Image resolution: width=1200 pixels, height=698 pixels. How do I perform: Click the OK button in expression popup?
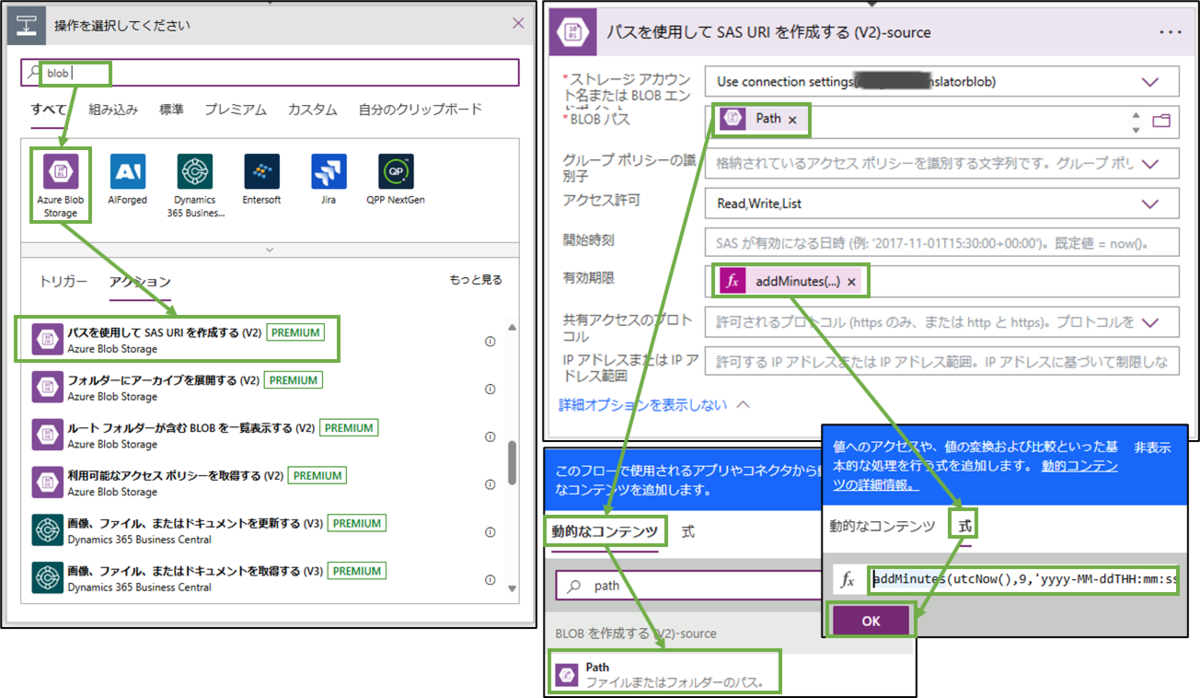[x=871, y=621]
